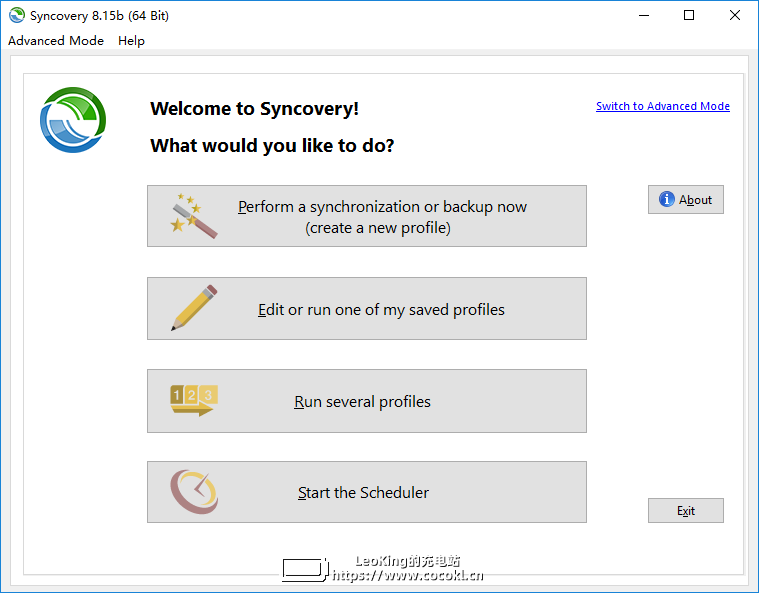
Task: Follow the Switch to Advanced Mode link
Action: 663,106
